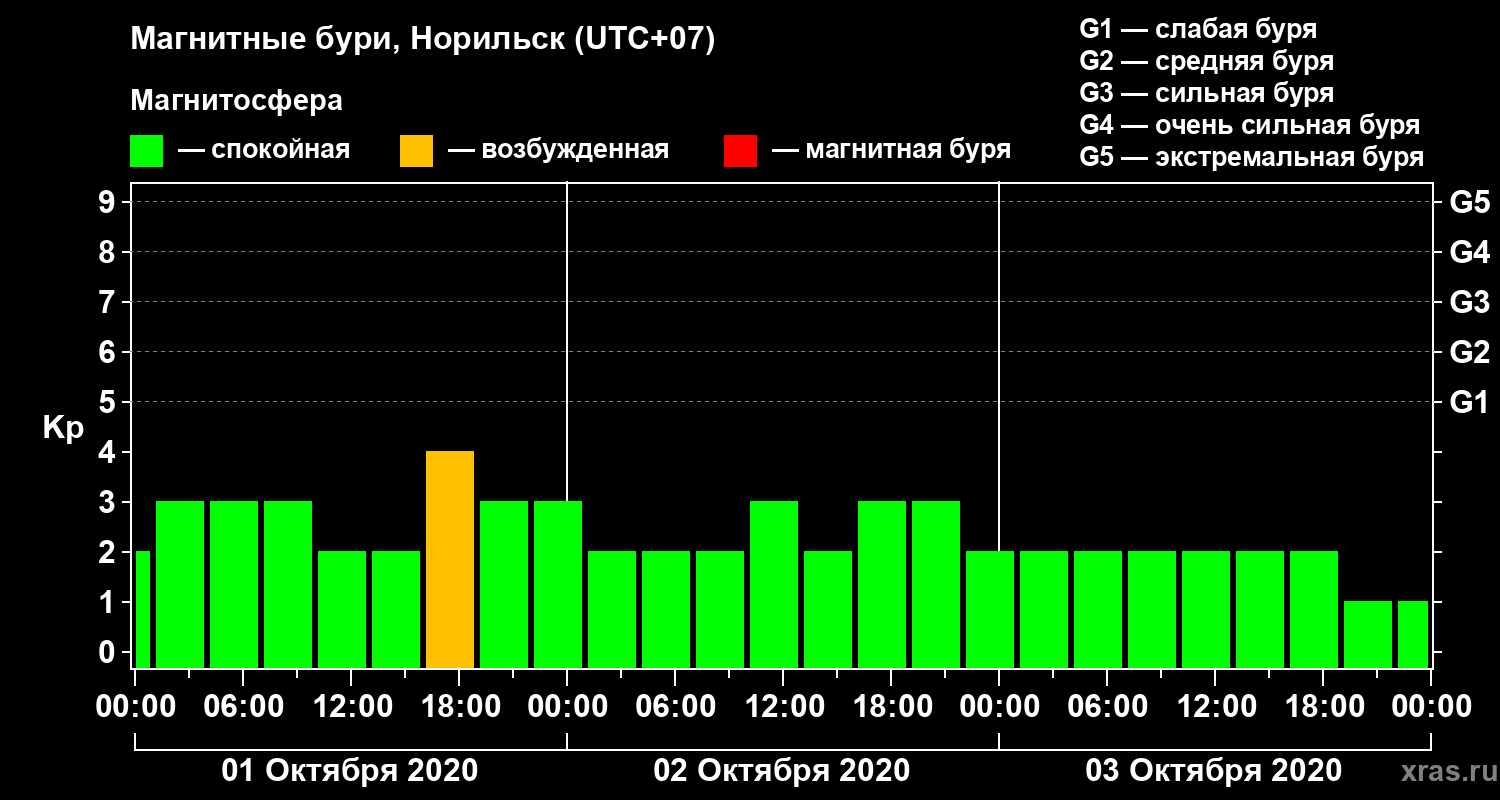
Task: Click the 'G5' label on right axis
Action: [1469, 203]
